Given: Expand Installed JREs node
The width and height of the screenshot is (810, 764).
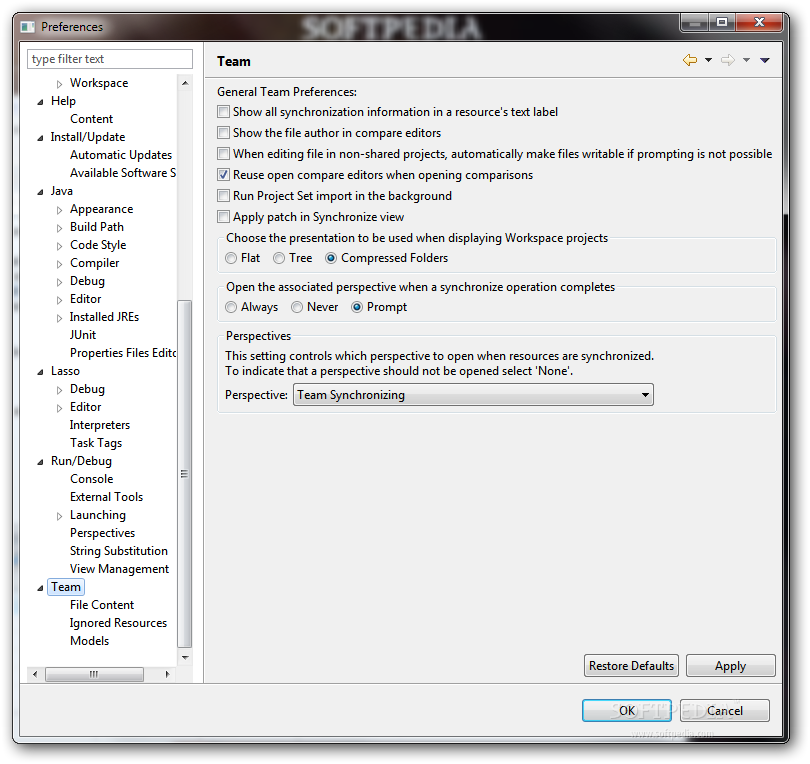Looking at the screenshot, I should (59, 318).
